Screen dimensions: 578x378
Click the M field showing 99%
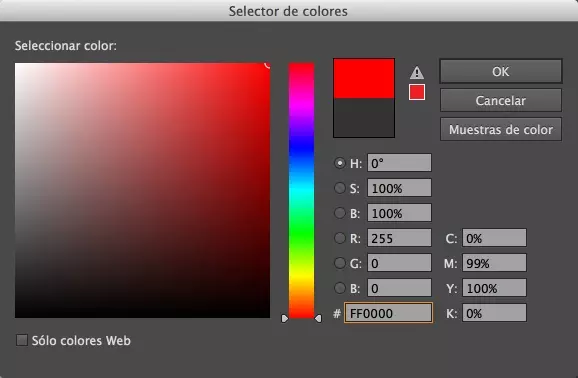point(494,263)
